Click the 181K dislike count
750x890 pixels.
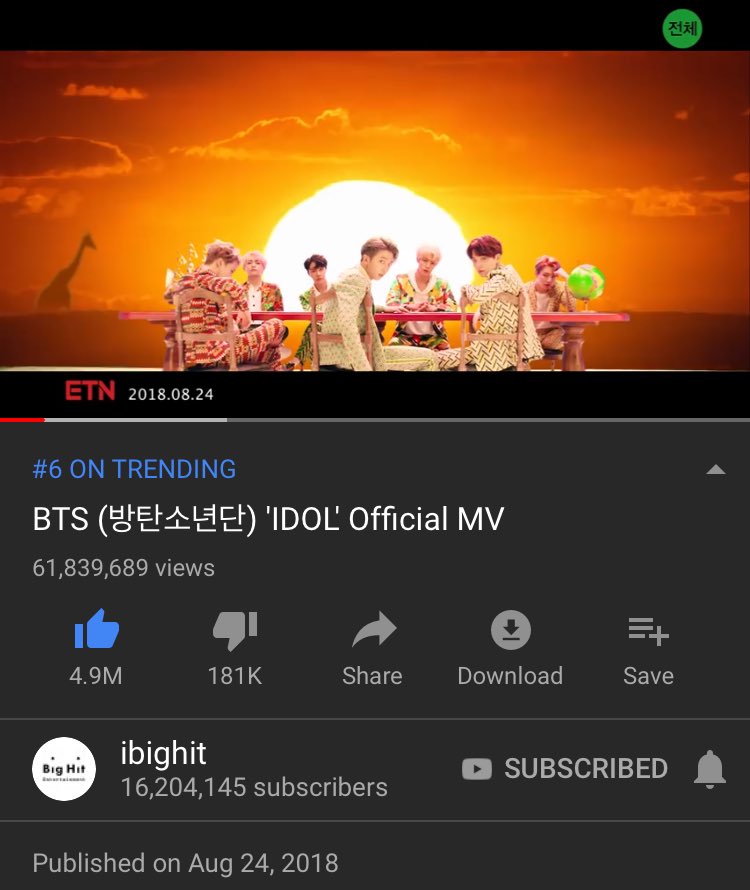point(234,676)
